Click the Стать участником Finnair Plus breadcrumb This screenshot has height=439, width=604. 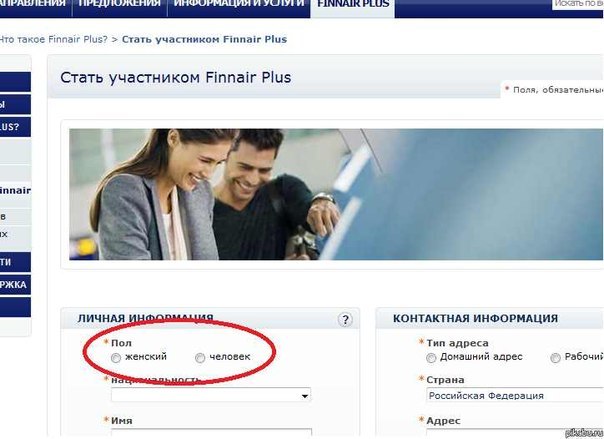(x=204, y=39)
